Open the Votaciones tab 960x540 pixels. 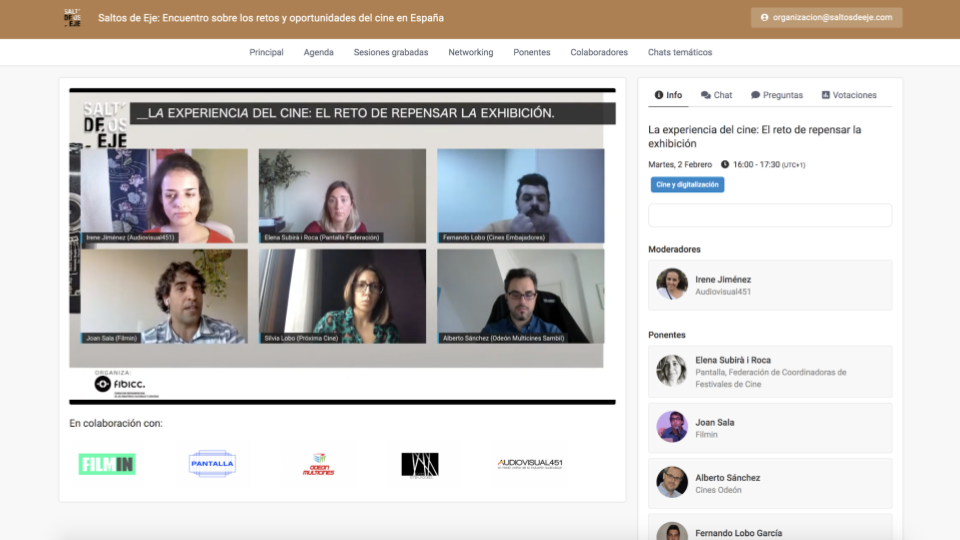[849, 95]
